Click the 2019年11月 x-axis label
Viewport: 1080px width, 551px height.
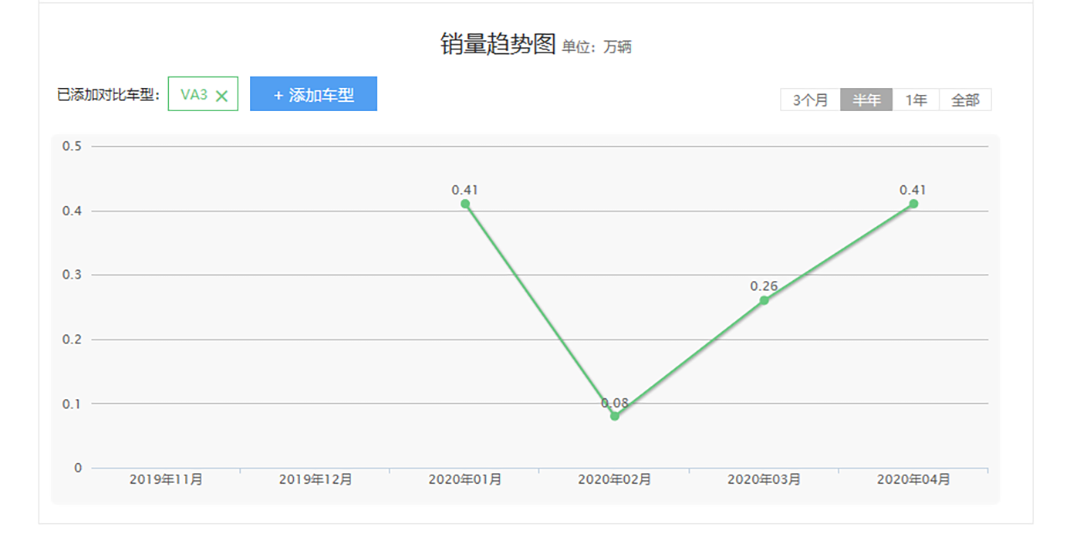coord(166,480)
